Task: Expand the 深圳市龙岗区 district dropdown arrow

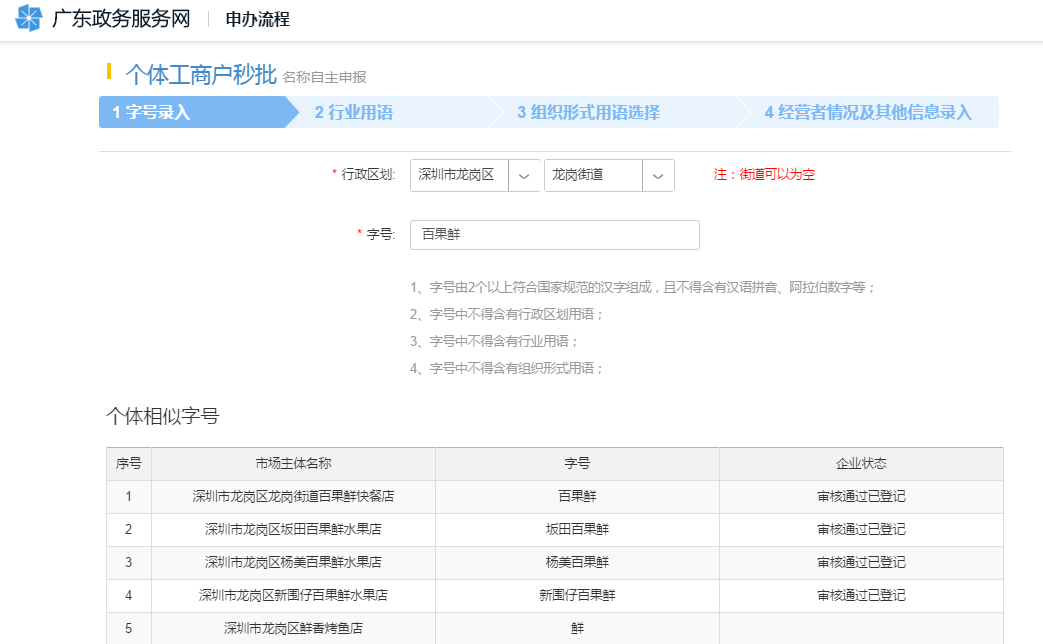Action: pyautogui.click(x=524, y=175)
